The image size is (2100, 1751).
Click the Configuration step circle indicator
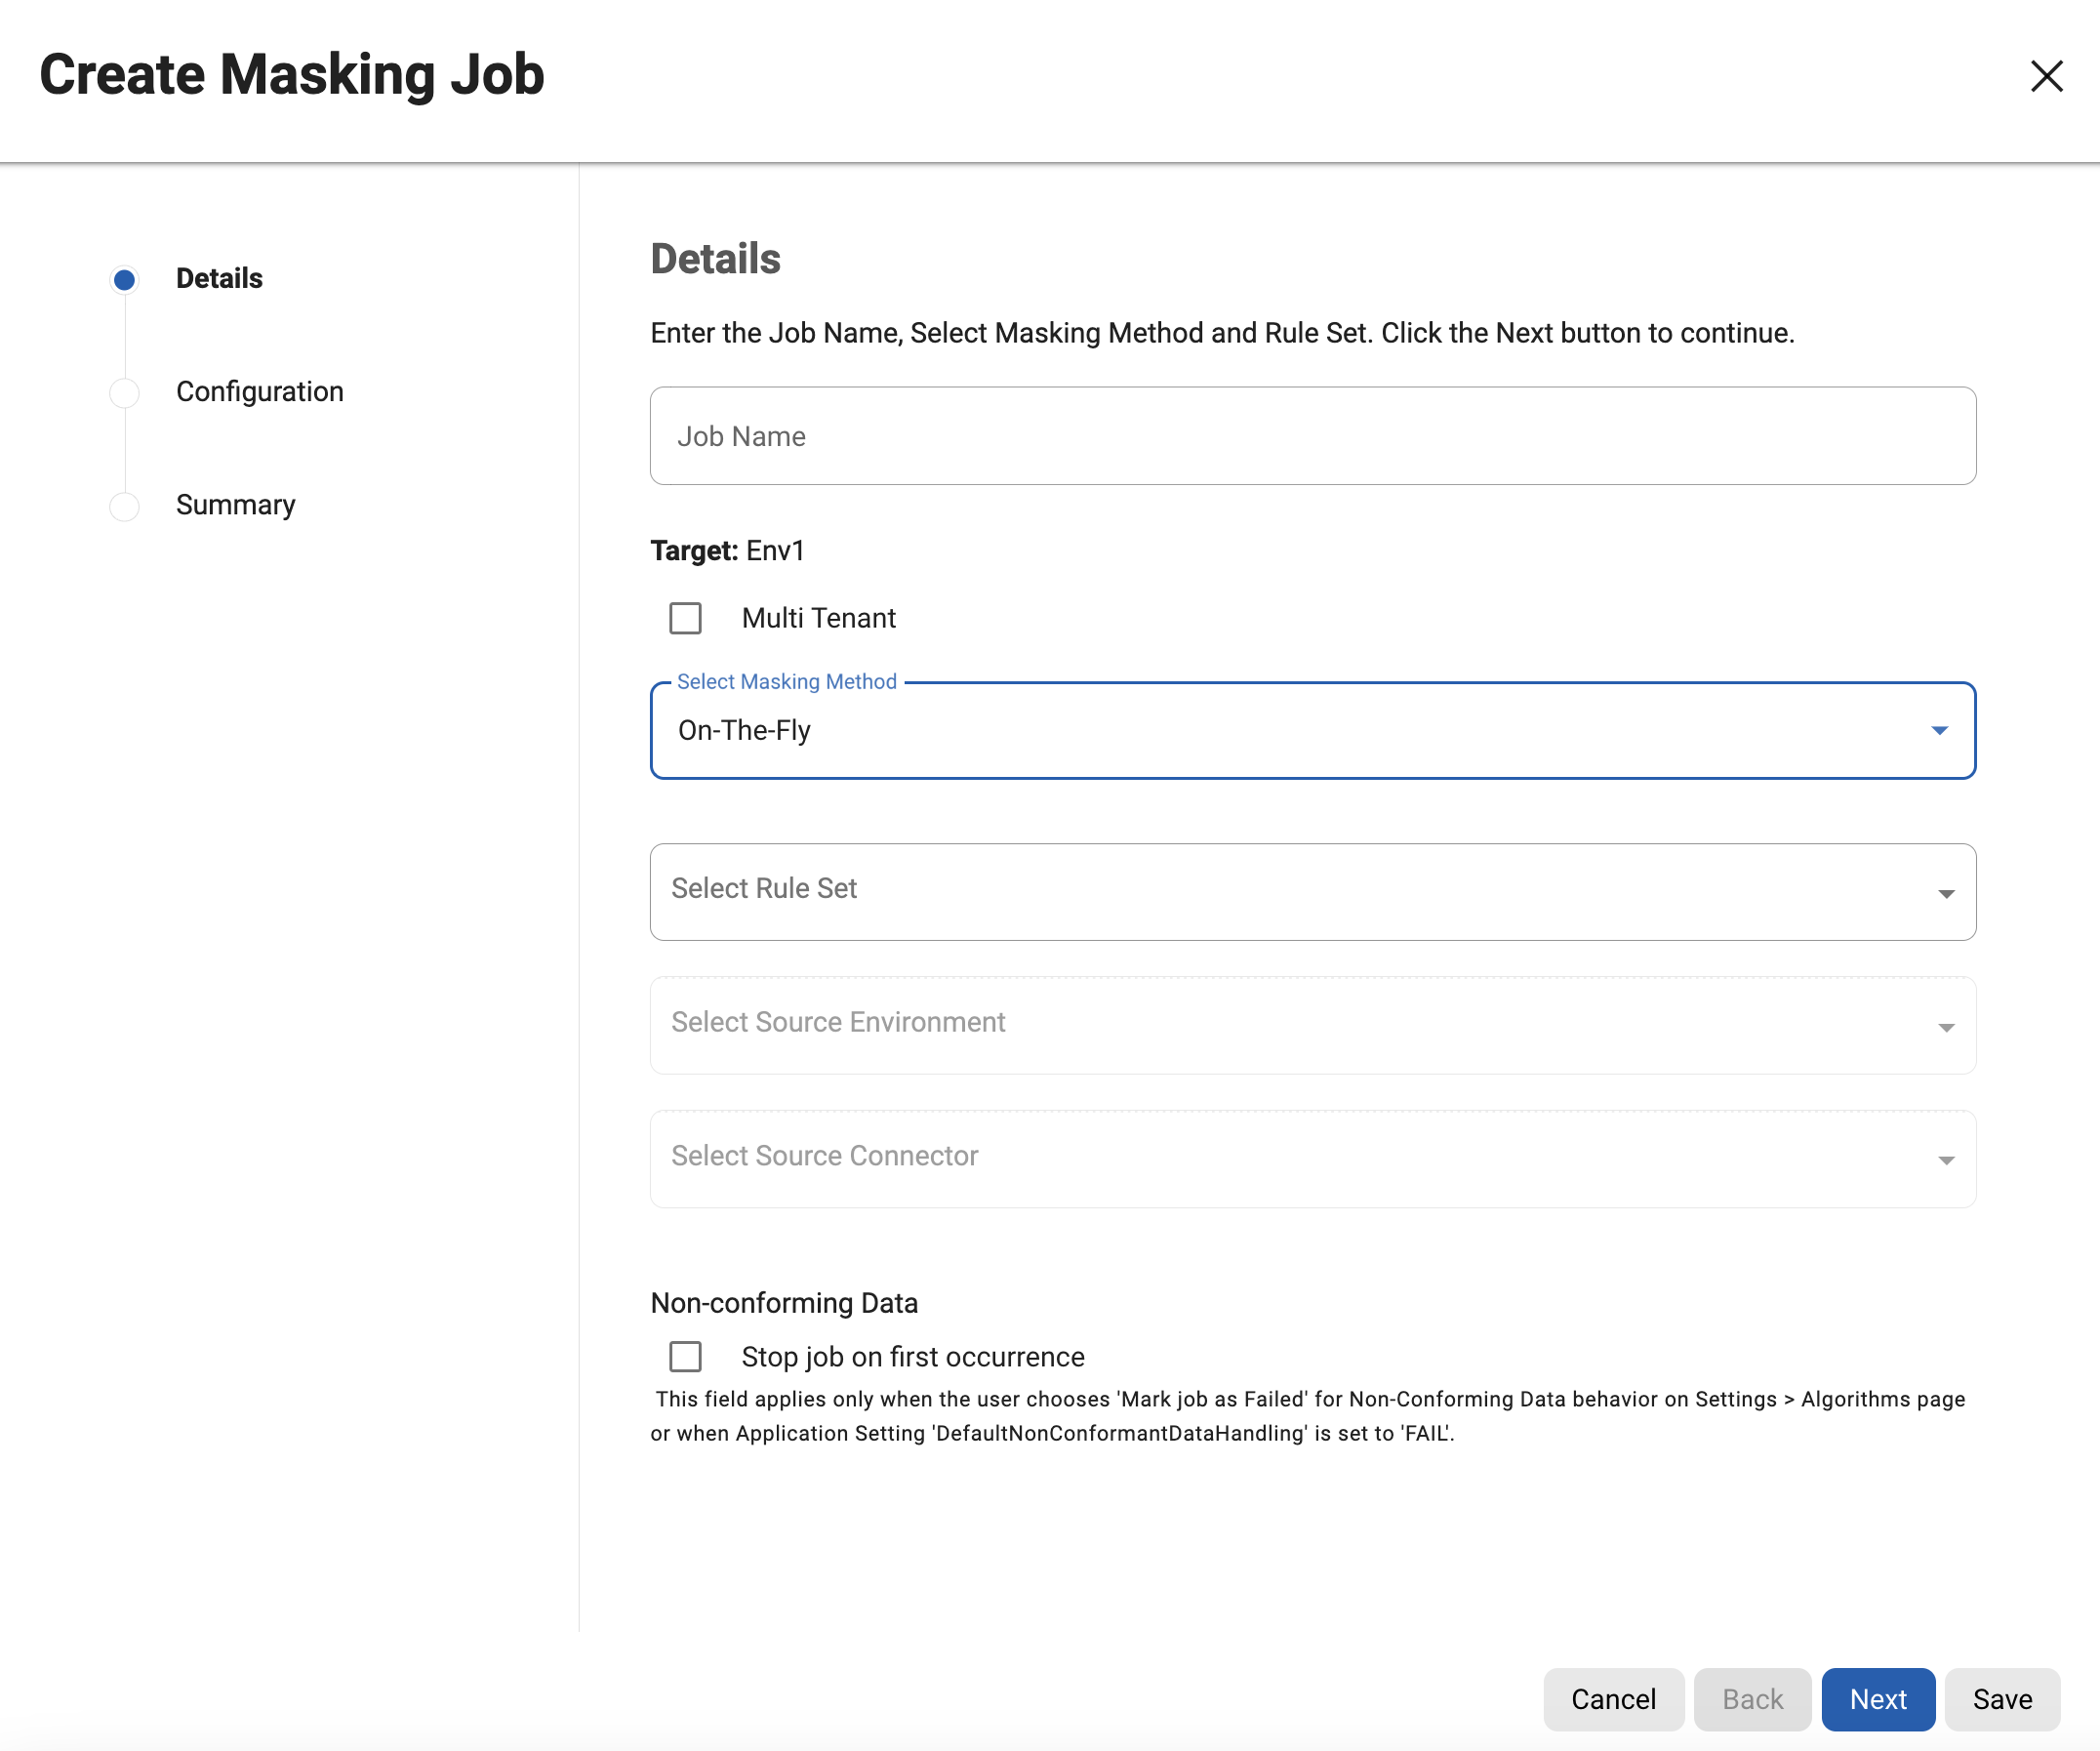pos(124,392)
